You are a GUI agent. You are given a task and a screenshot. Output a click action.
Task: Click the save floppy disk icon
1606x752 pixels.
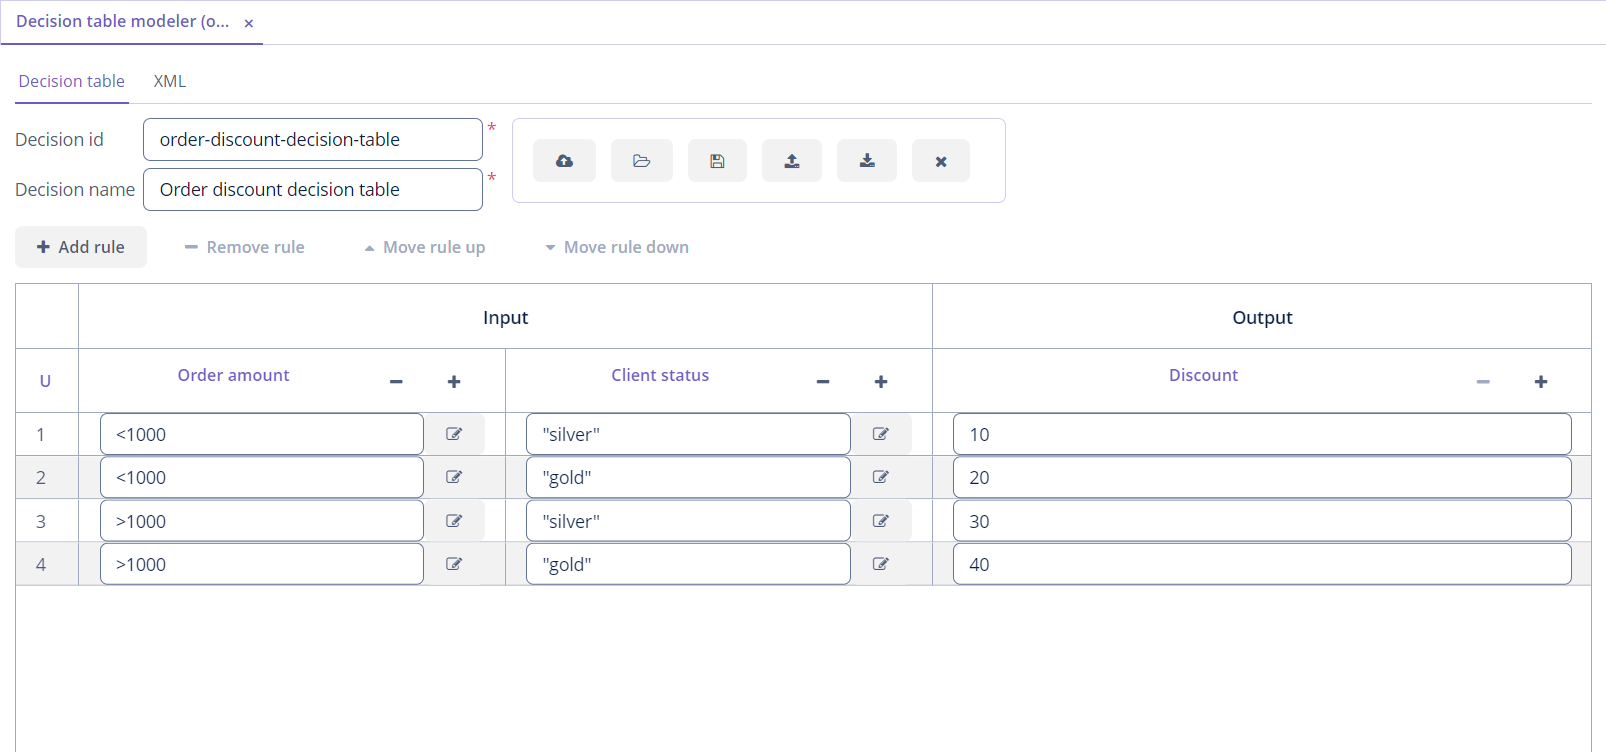717,161
